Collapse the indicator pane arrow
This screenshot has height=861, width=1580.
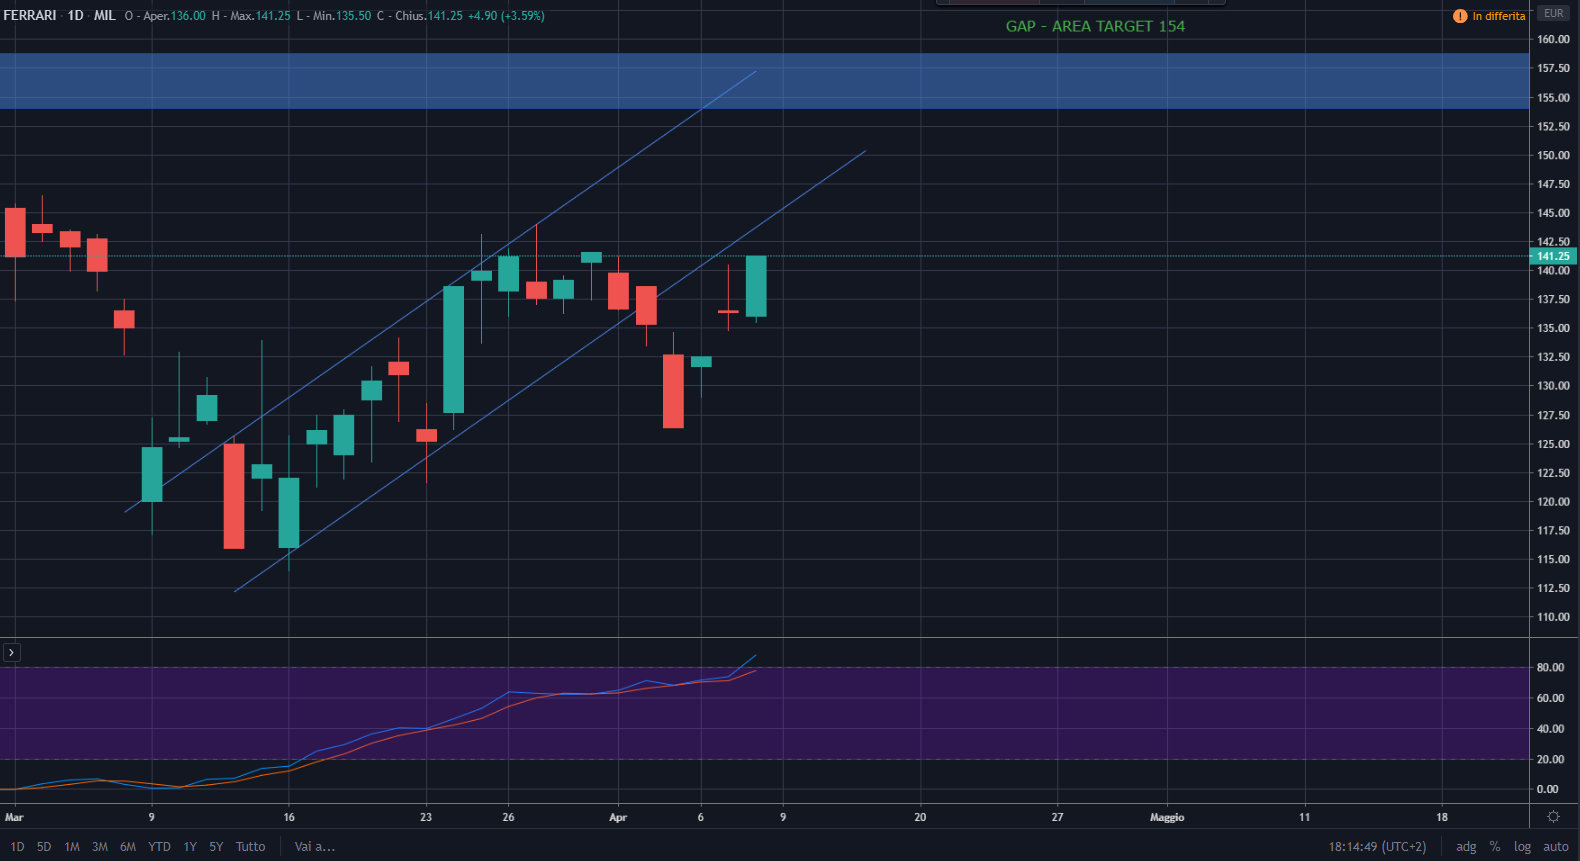coord(11,652)
